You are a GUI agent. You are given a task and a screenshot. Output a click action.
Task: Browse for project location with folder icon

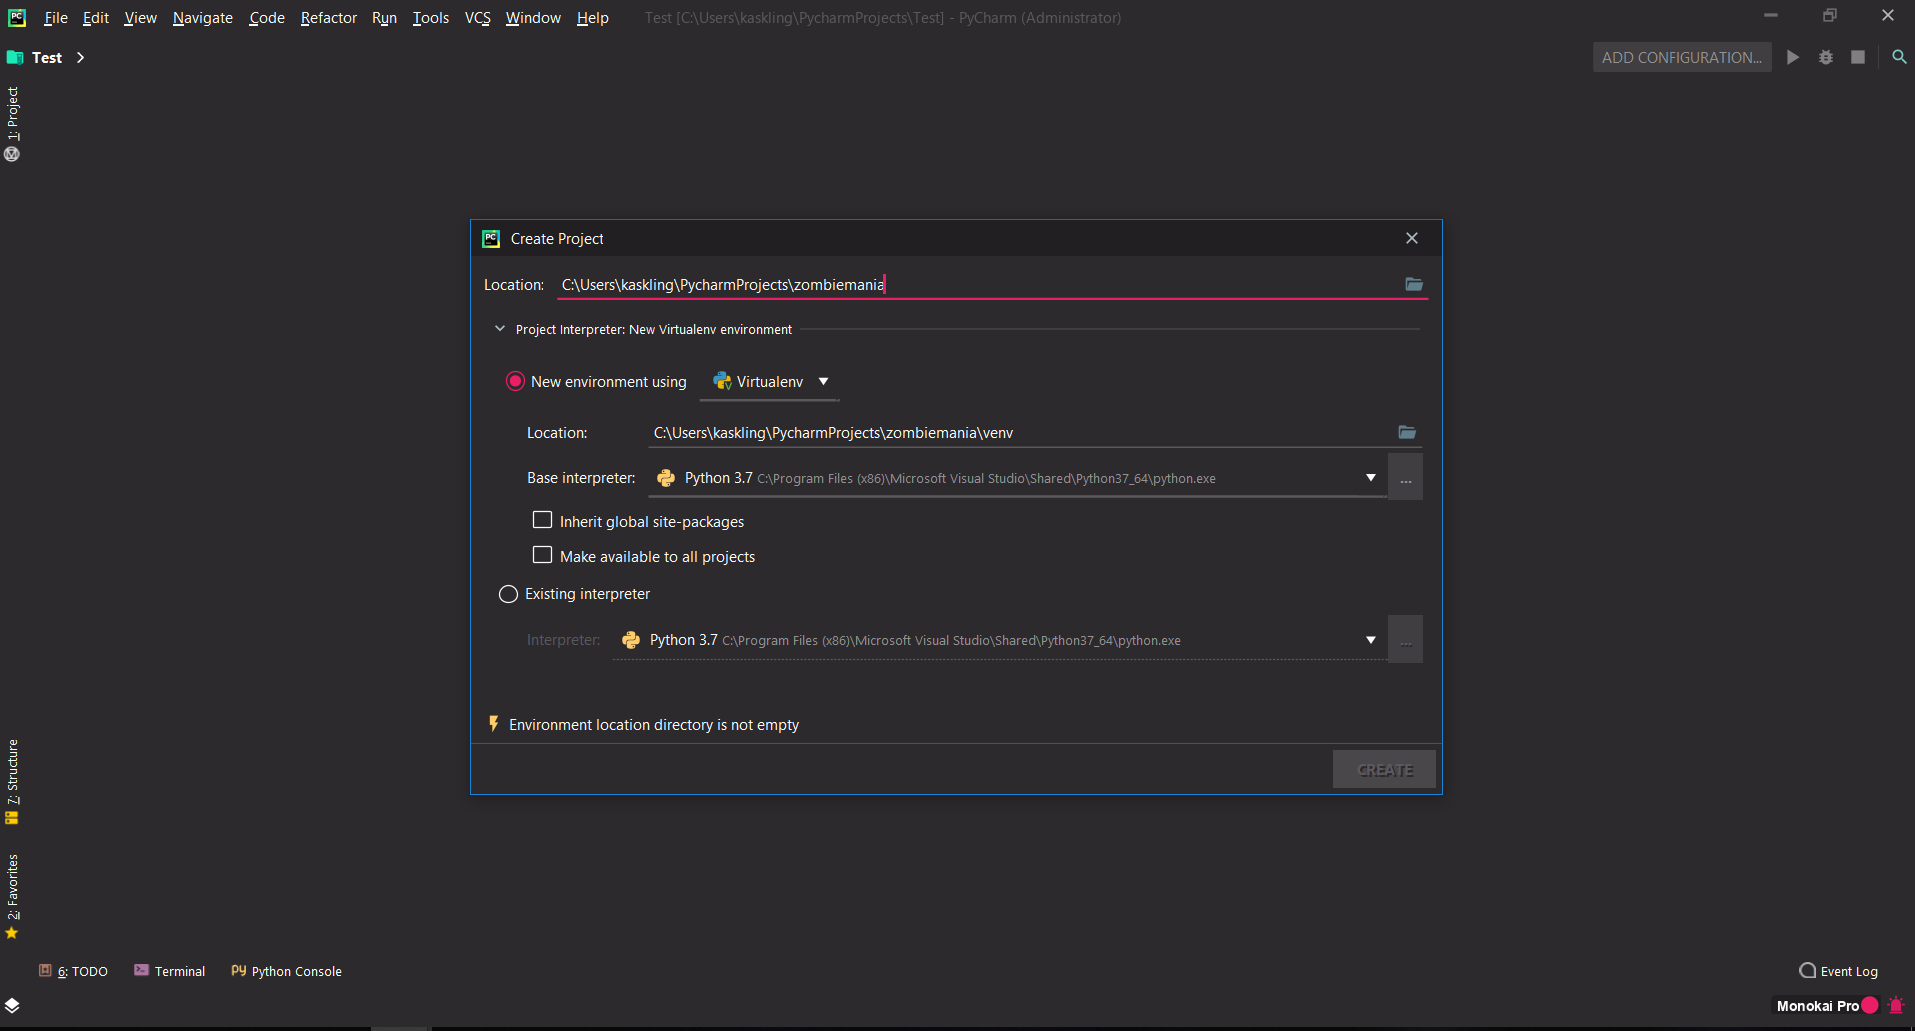pyautogui.click(x=1413, y=284)
